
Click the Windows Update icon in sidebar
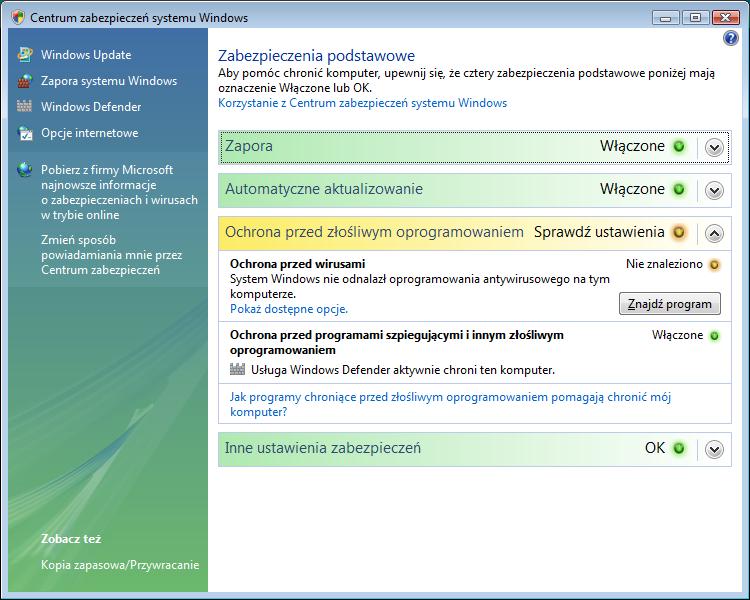[x=25, y=55]
